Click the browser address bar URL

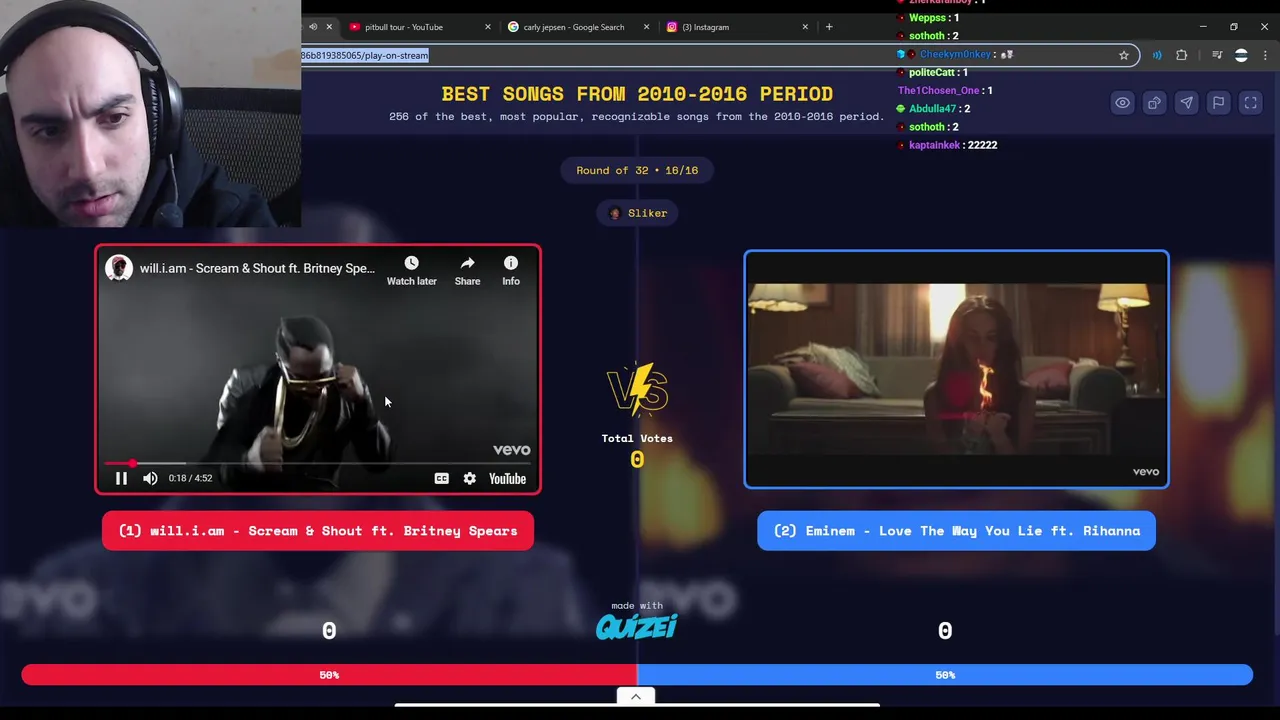pyautogui.click(x=365, y=55)
